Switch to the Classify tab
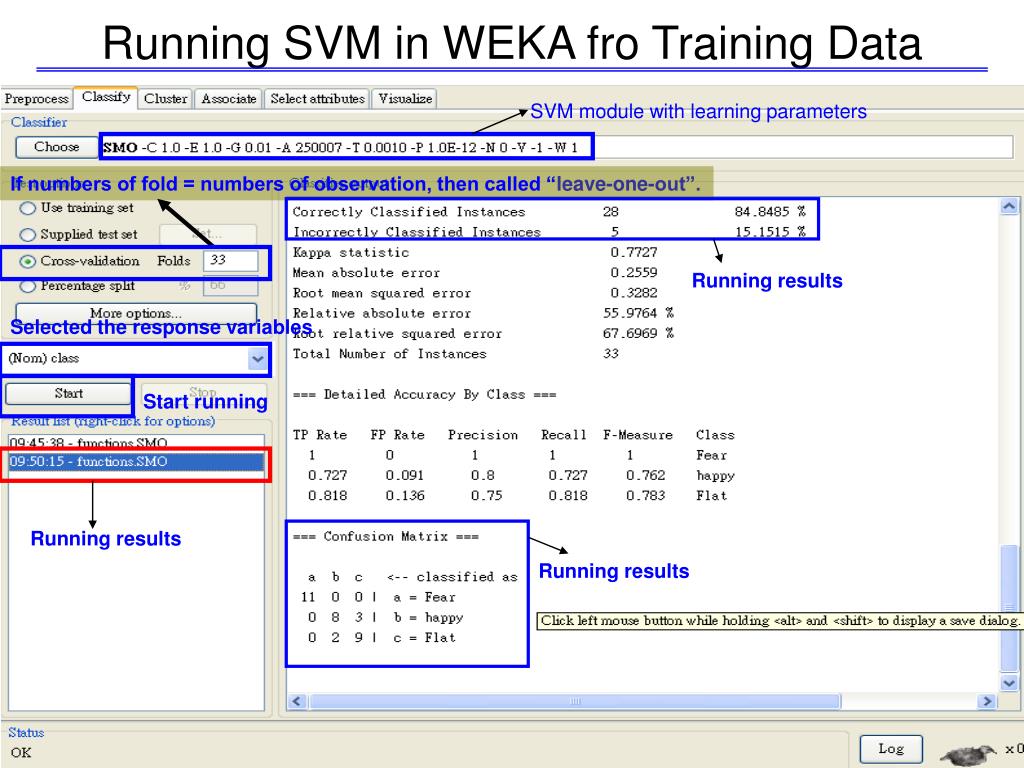The image size is (1024, 768). tap(106, 97)
